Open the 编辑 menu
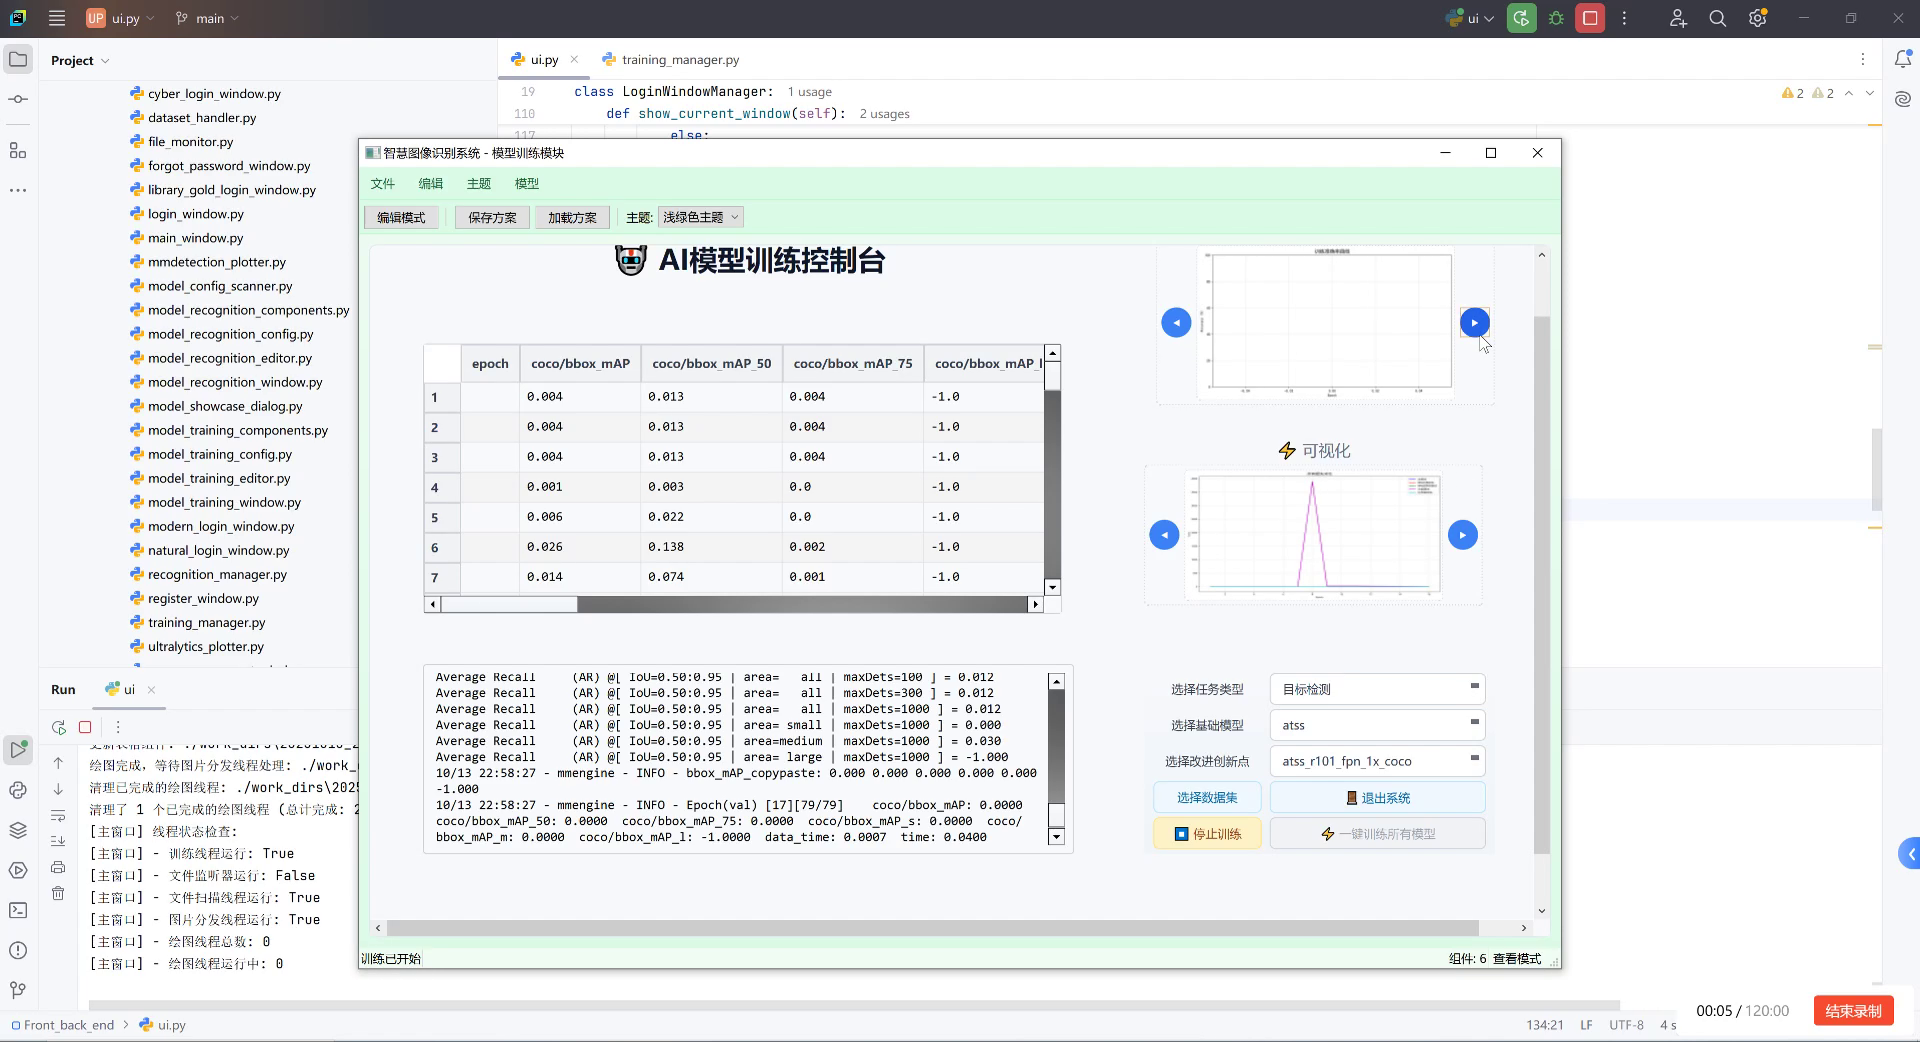1920x1042 pixels. click(x=431, y=183)
